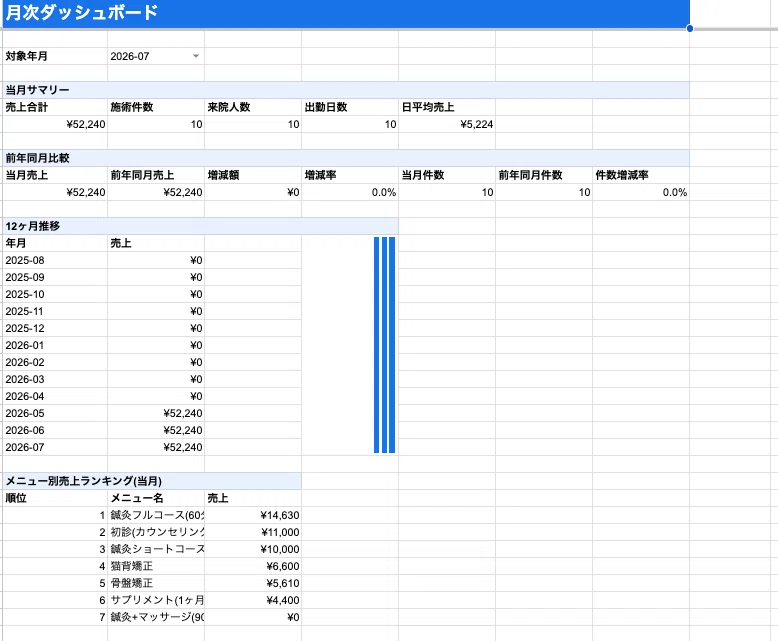Select the 鍼灸フルコース menu cell
The height and width of the screenshot is (641, 778).
[x=156, y=515]
